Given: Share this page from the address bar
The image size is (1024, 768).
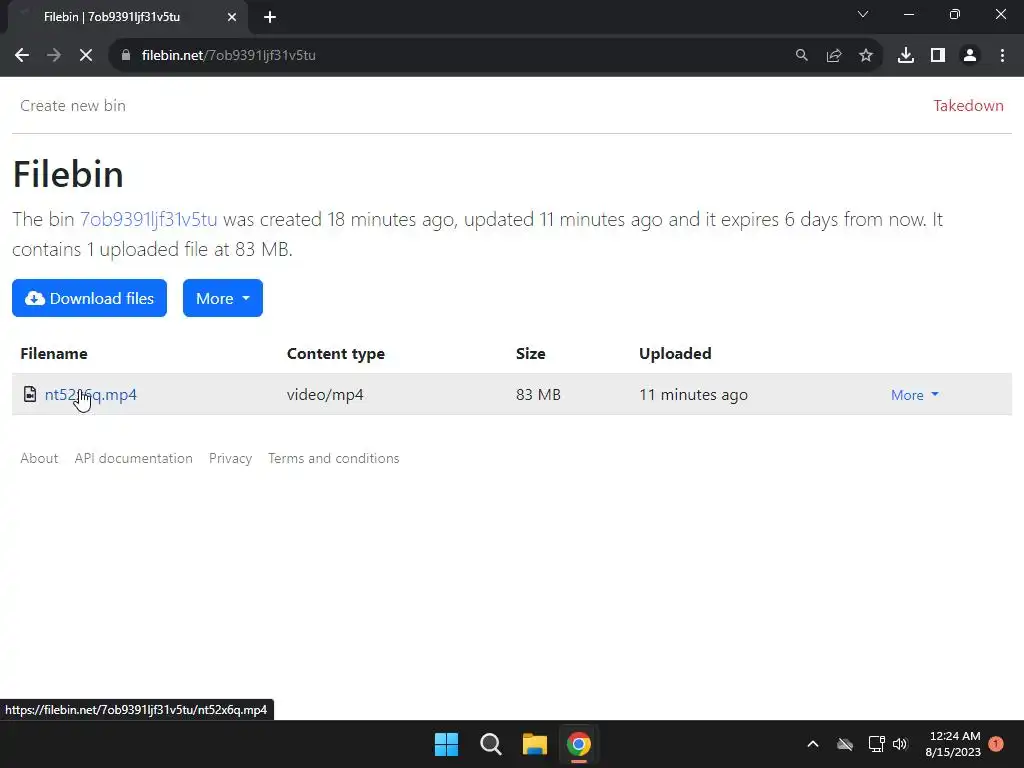Looking at the screenshot, I should tap(834, 56).
